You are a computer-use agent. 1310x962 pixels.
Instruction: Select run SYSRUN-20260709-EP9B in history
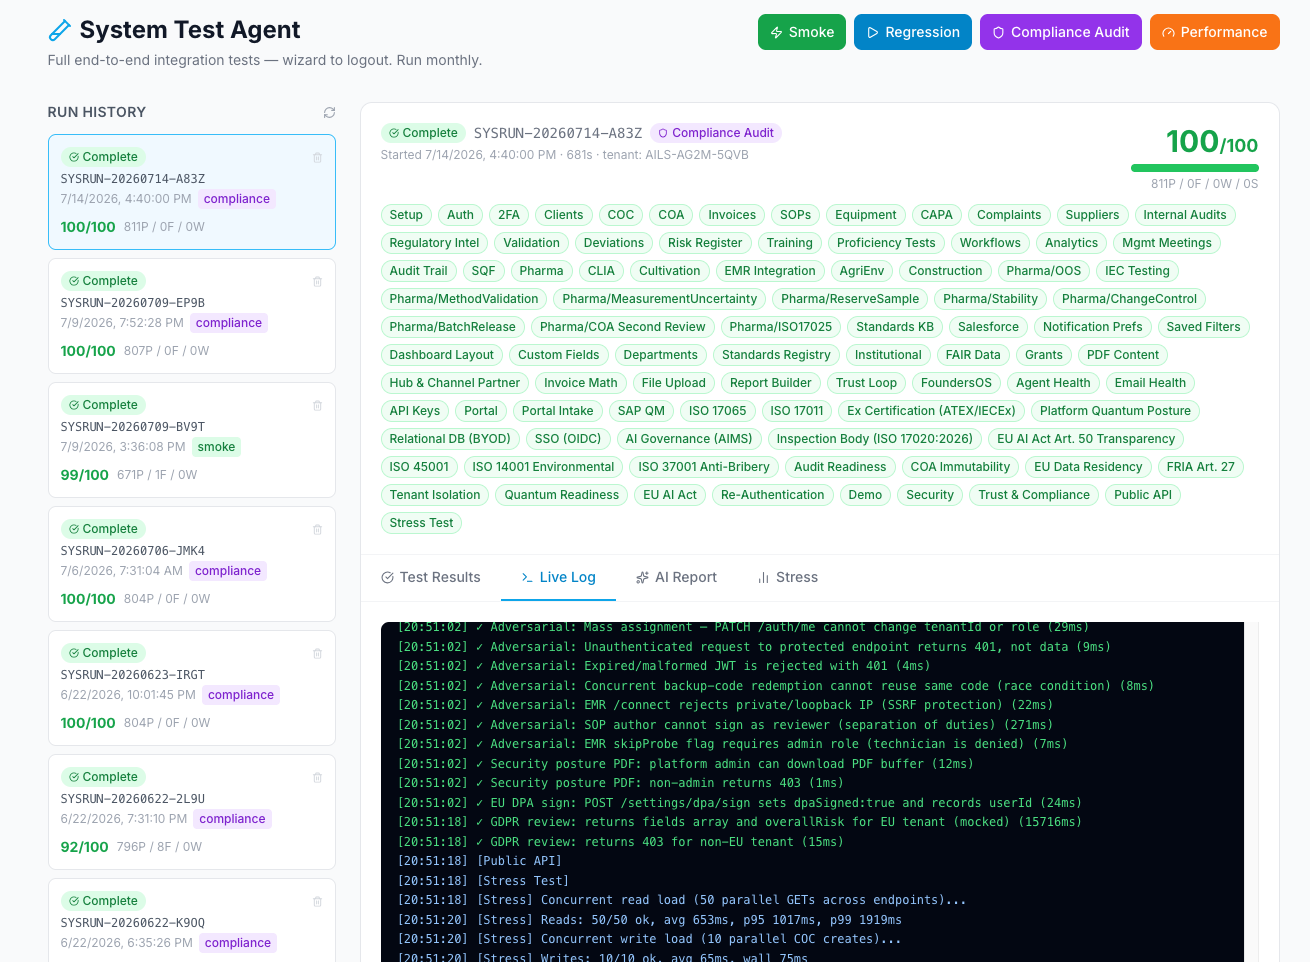[192, 316]
